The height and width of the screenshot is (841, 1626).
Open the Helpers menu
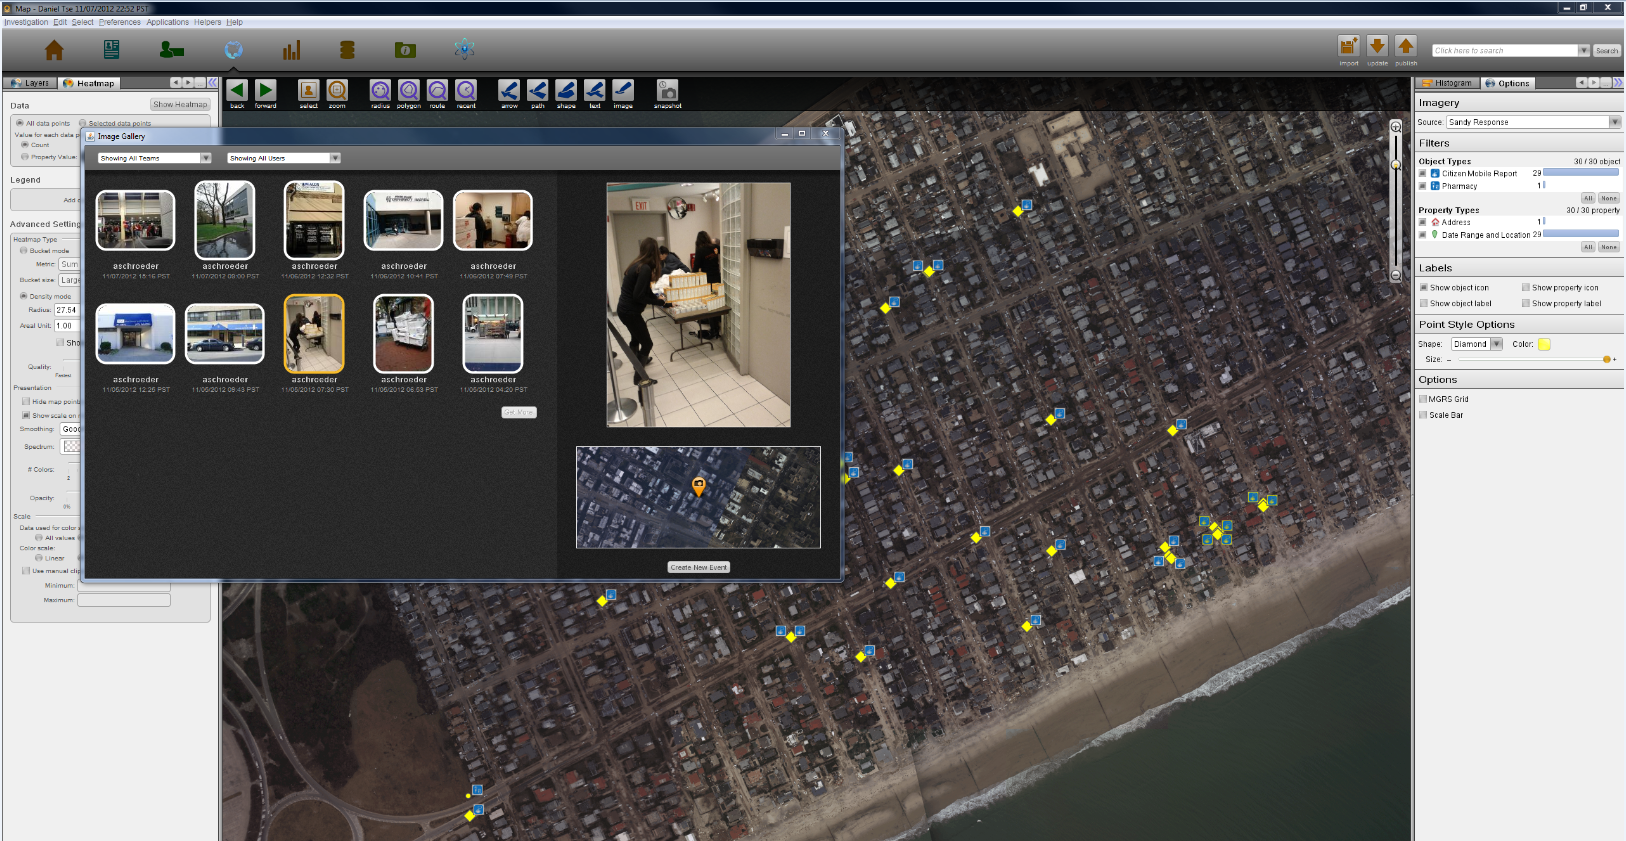(208, 22)
